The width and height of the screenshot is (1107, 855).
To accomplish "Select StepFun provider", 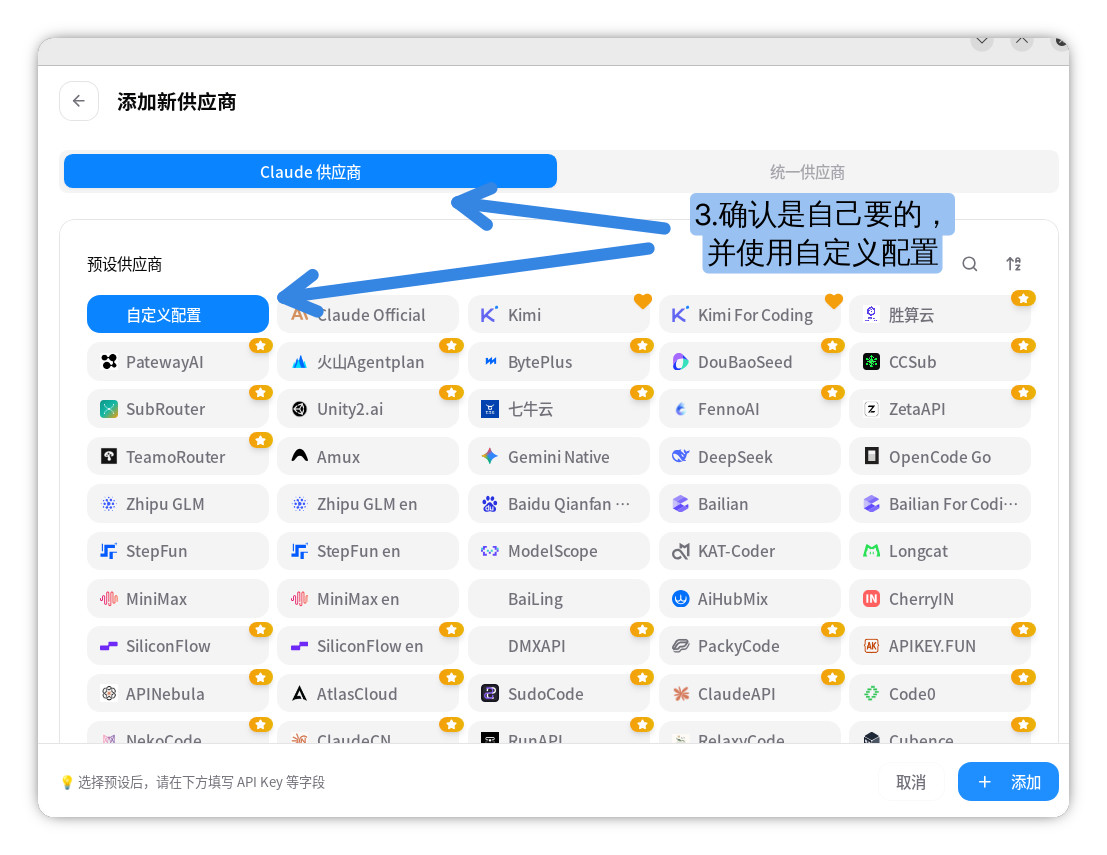I will point(178,551).
